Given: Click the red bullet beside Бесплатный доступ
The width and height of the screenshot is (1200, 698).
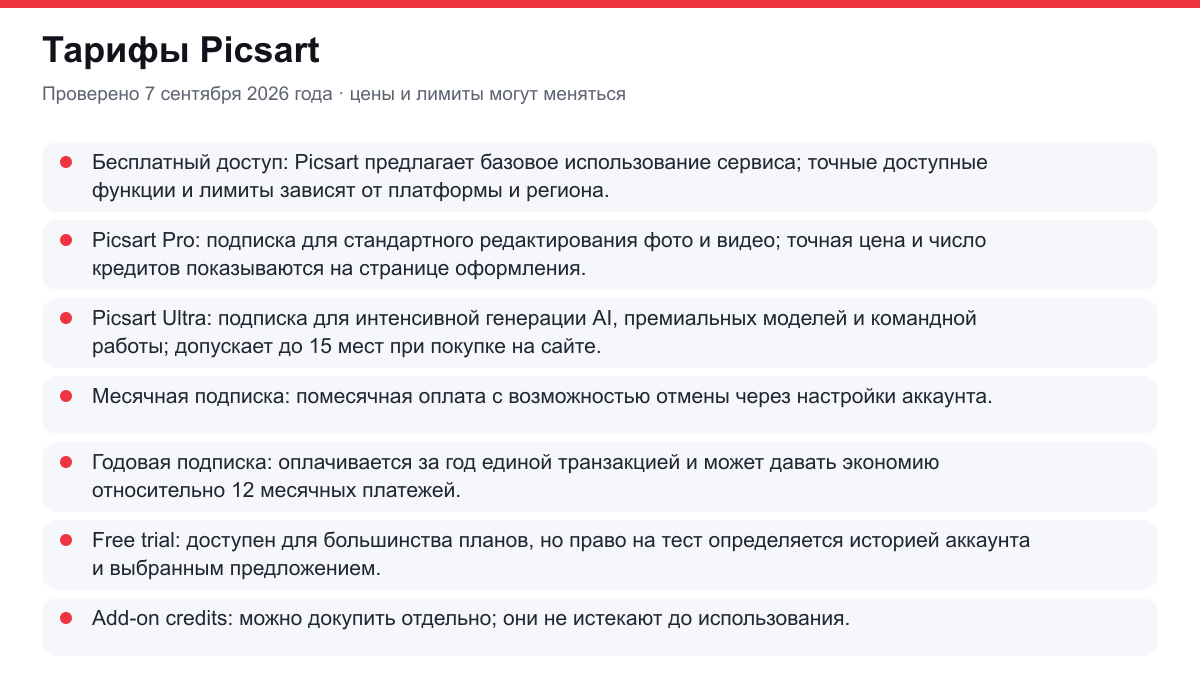Looking at the screenshot, I should (66, 161).
